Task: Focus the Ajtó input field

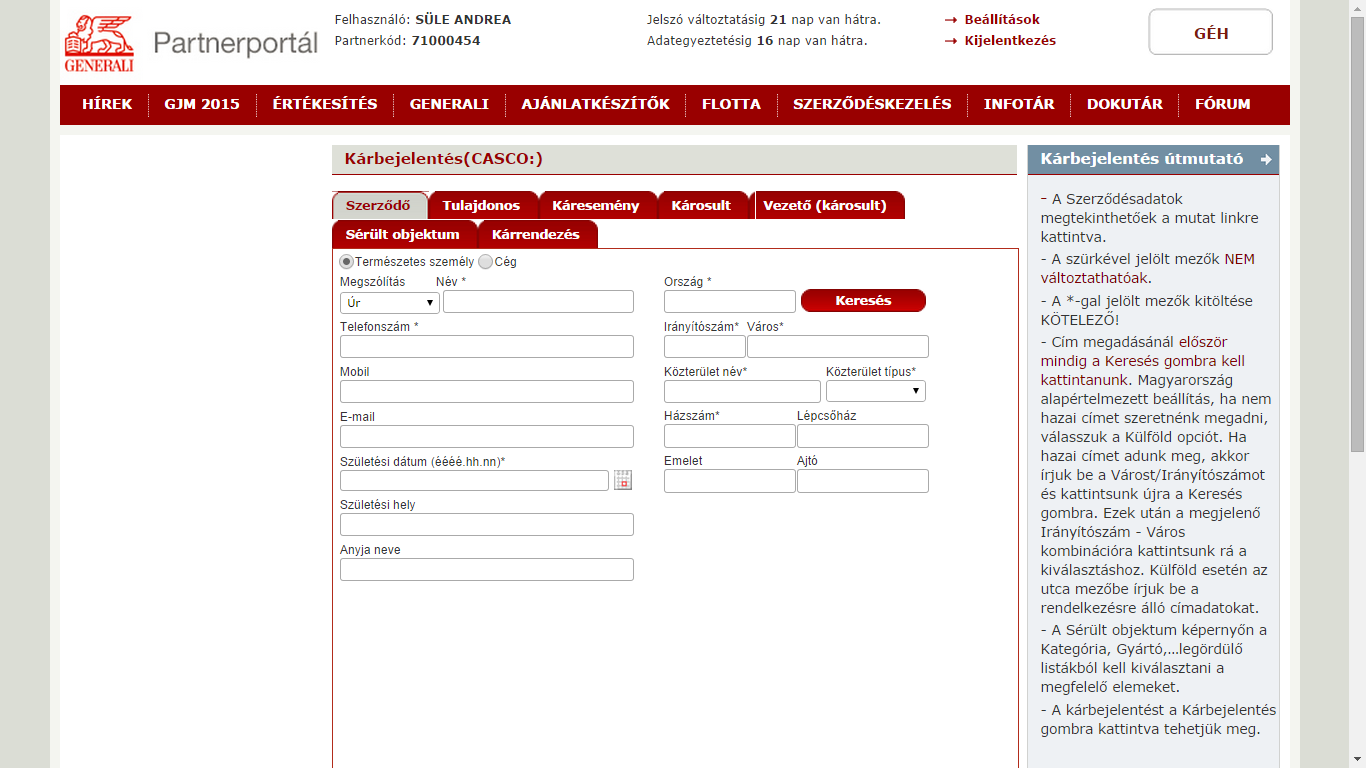Action: 863,481
